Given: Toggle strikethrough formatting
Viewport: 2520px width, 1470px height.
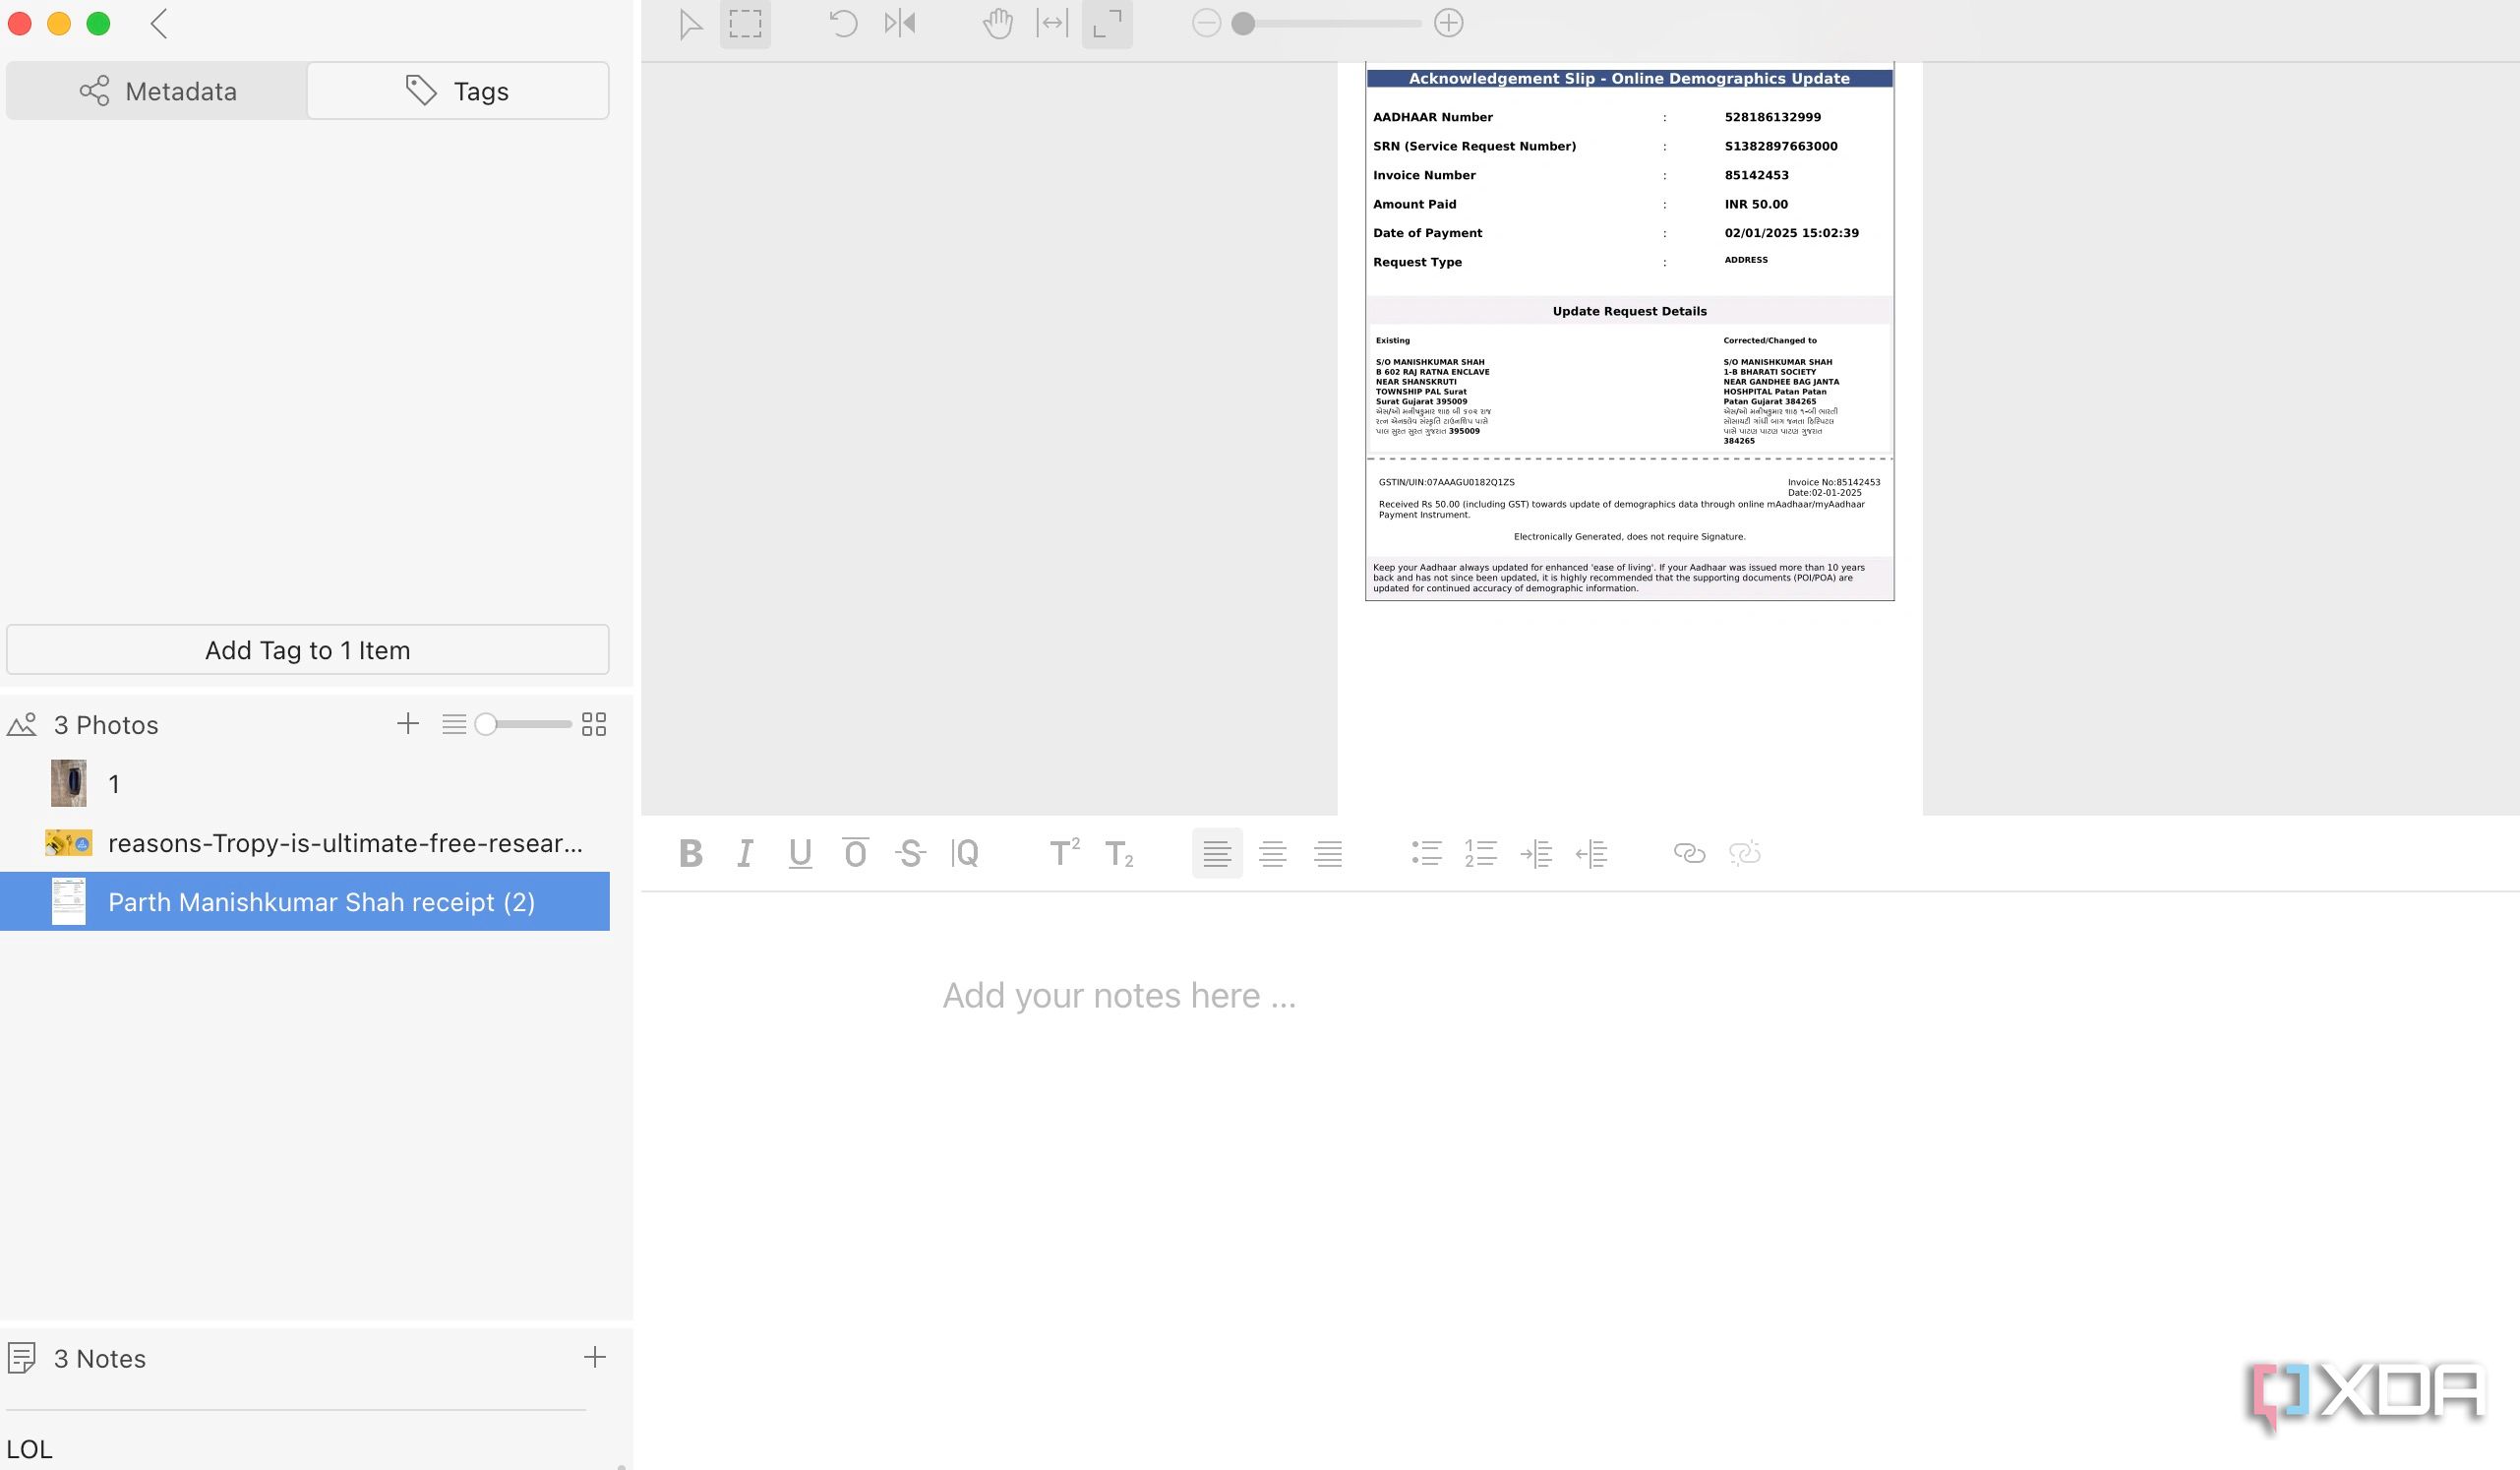Looking at the screenshot, I should click(x=910, y=853).
